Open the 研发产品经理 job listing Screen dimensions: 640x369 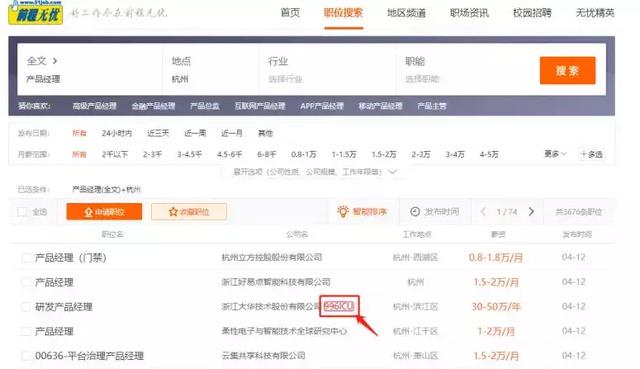tap(64, 307)
